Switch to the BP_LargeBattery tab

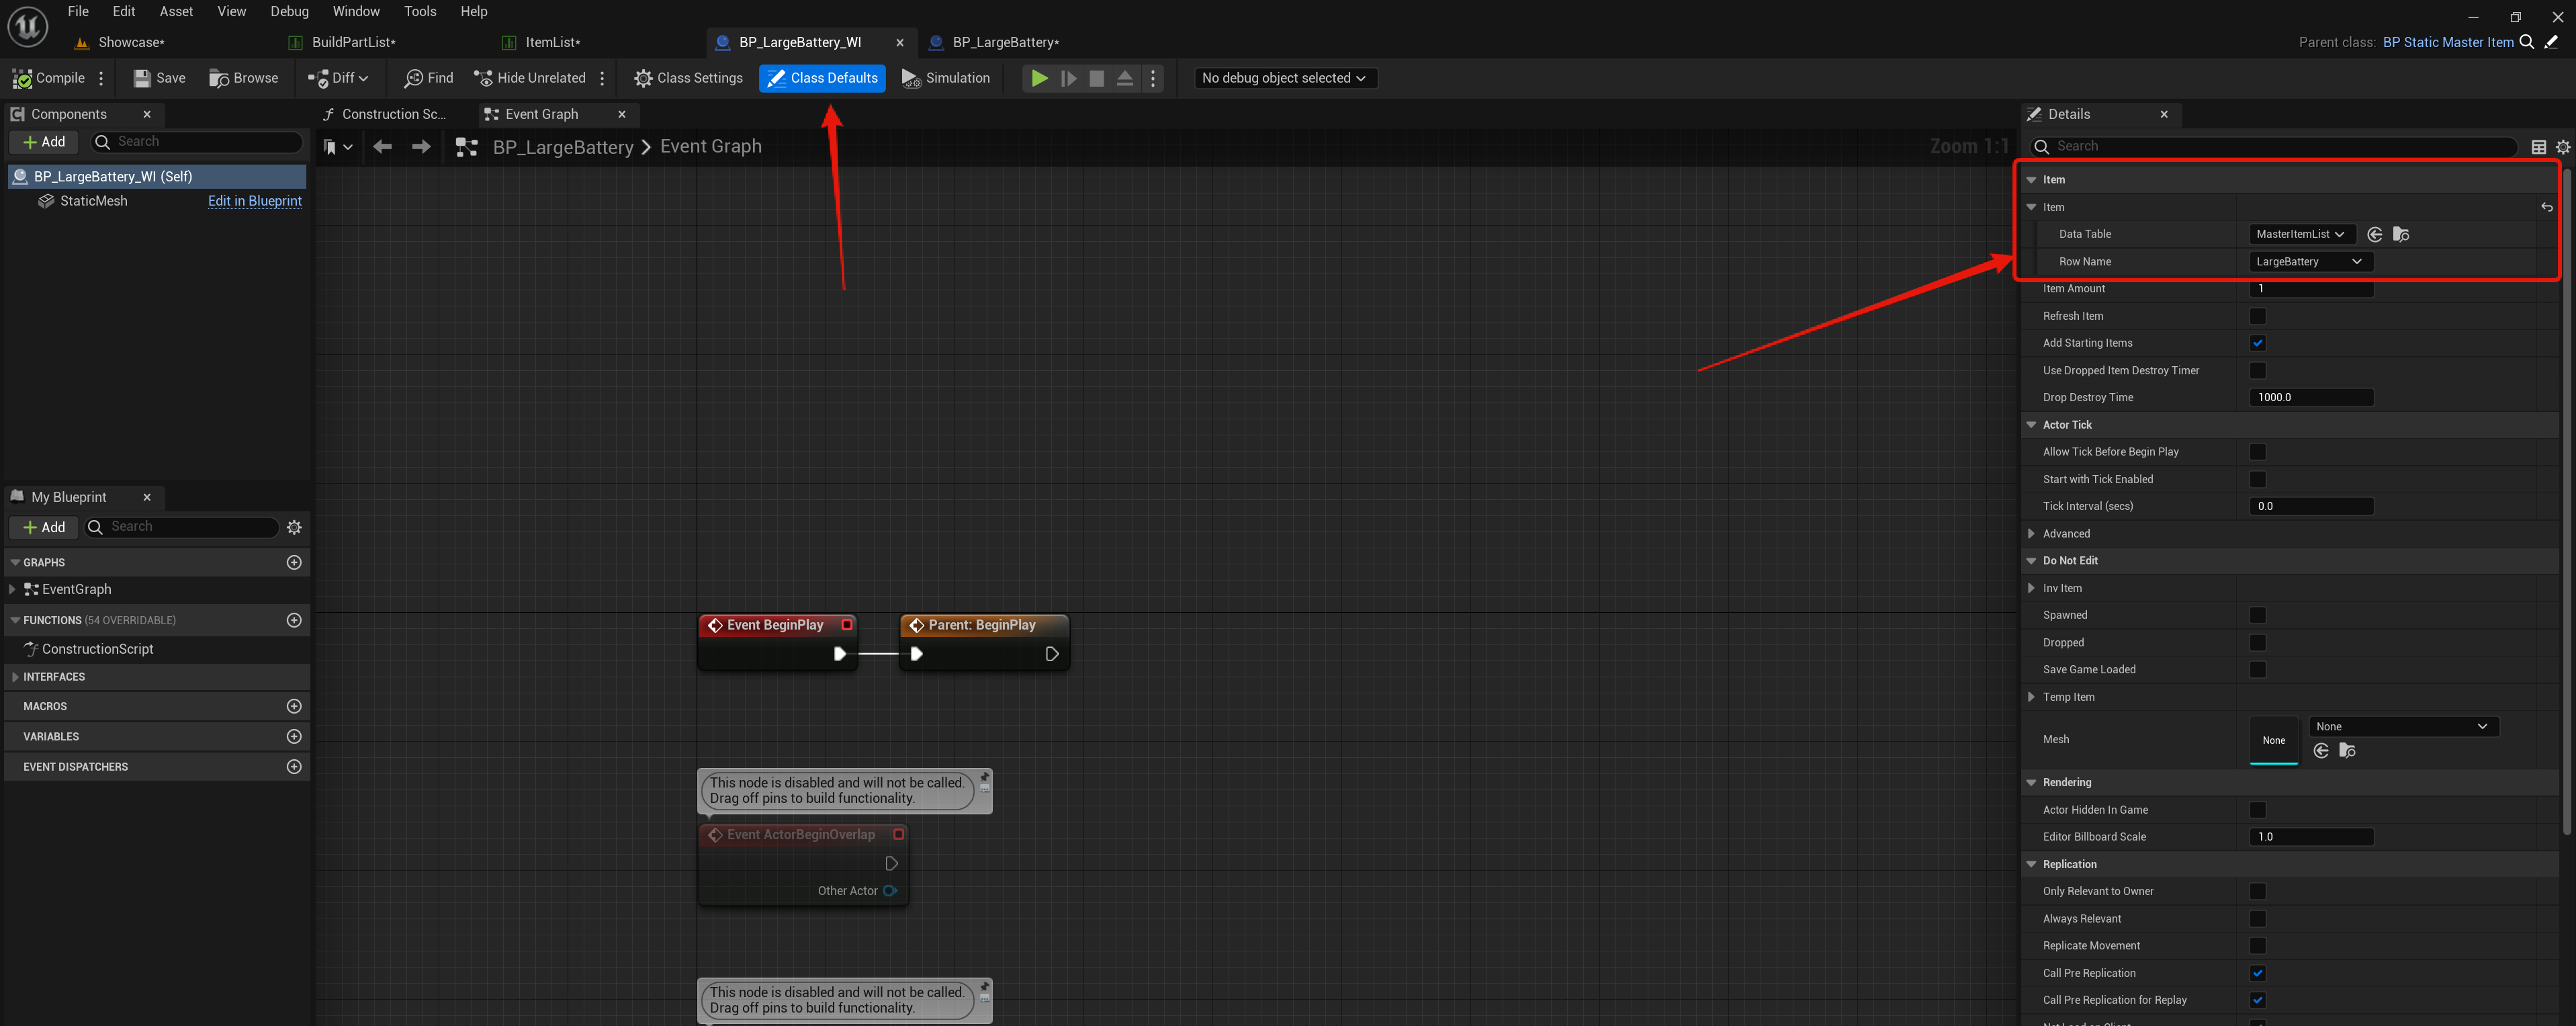point(1004,42)
